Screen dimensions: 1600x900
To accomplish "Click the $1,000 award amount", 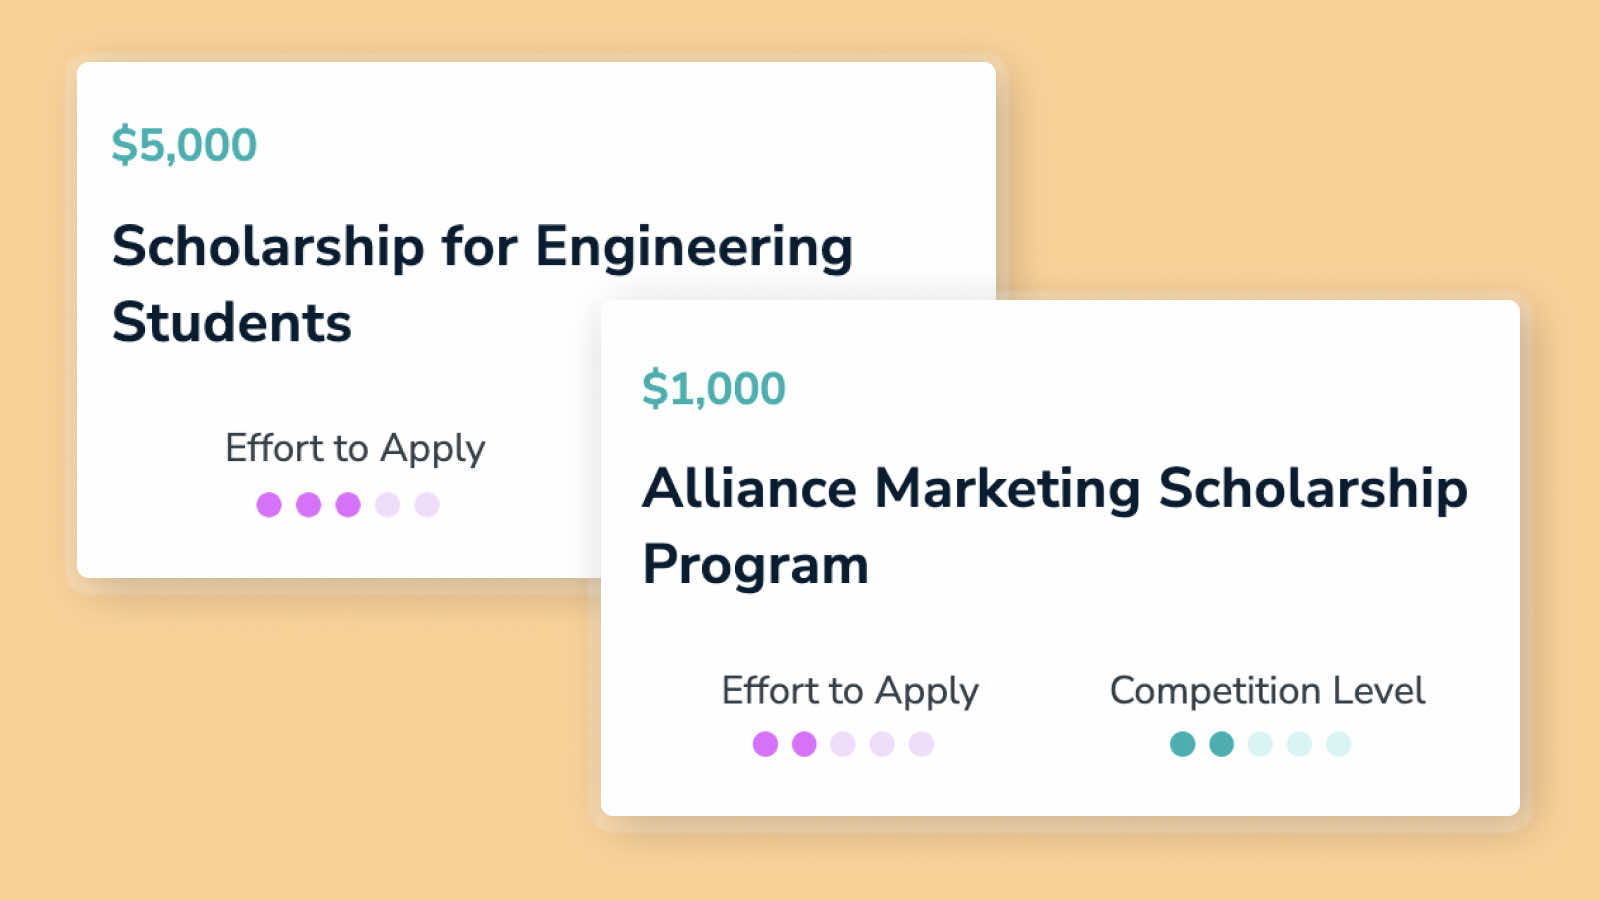I will pos(713,388).
